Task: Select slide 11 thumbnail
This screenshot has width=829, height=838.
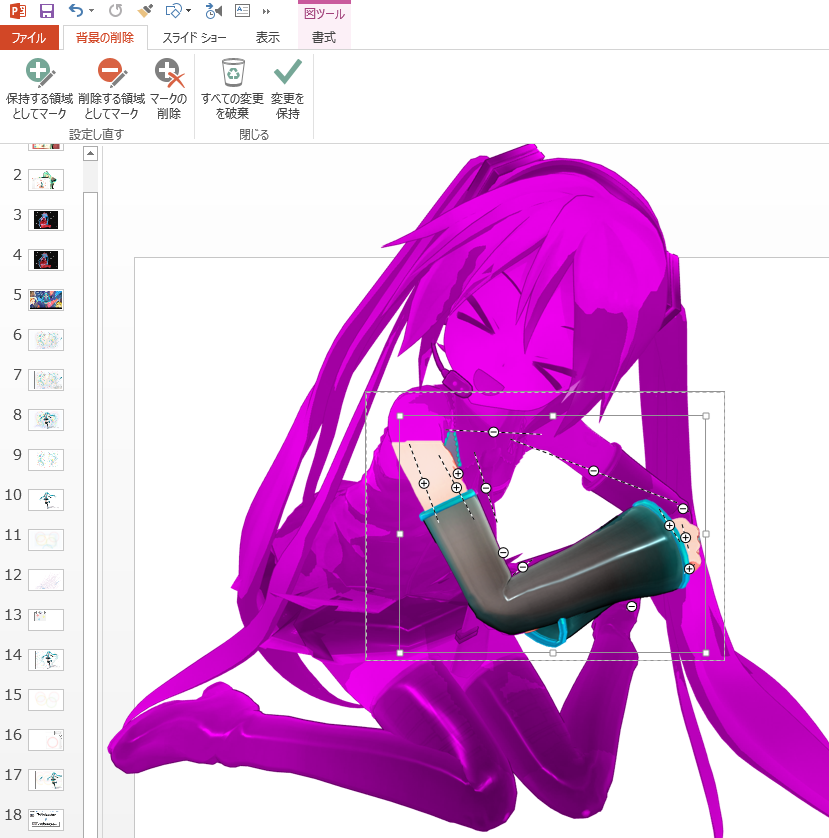Action: point(46,540)
